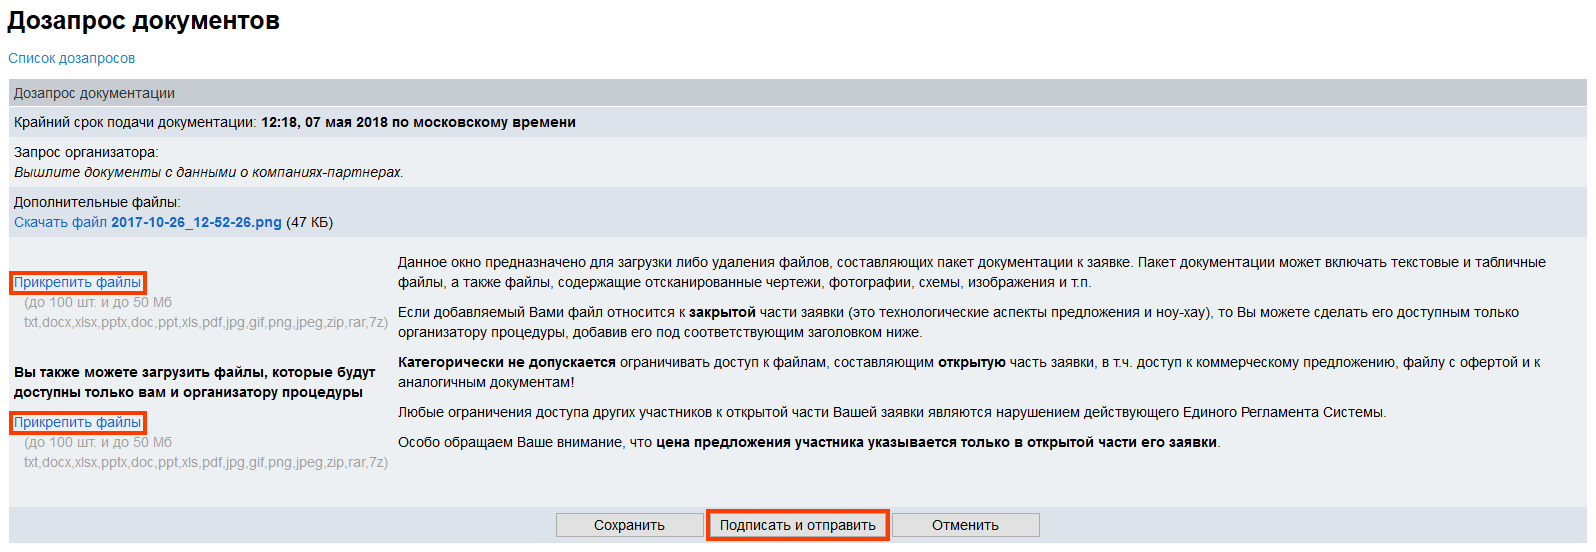Click the lower allowed file formats hint
Viewport: 1596px width, 552px height.
coord(205,462)
